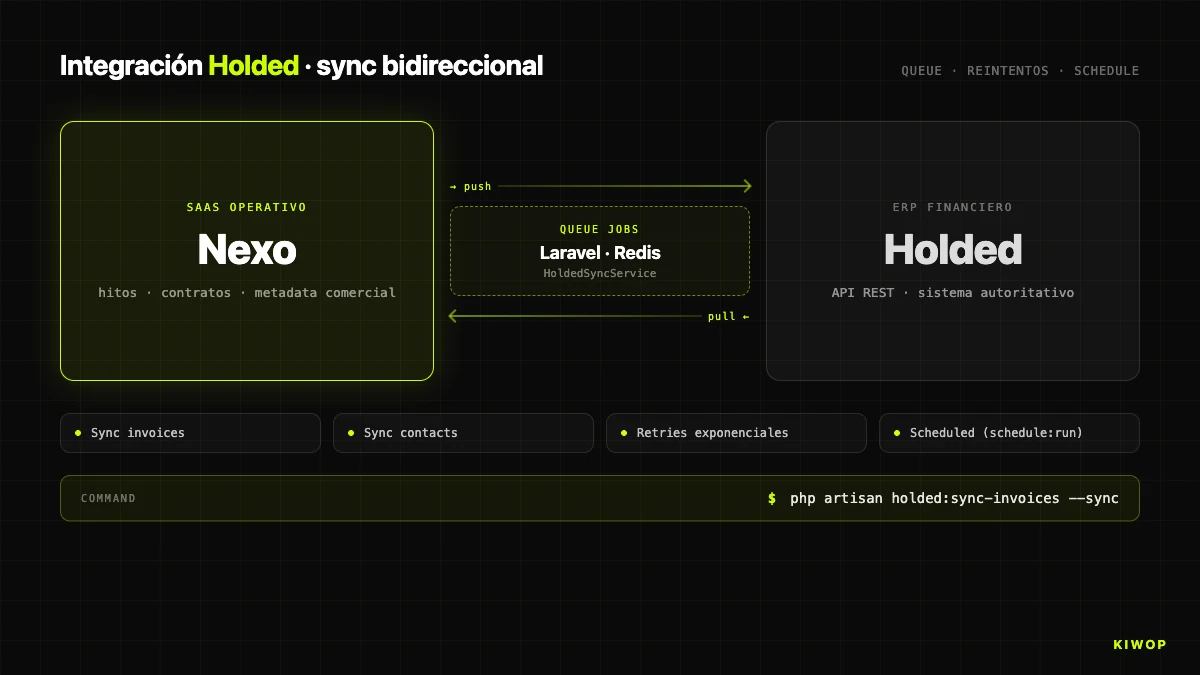Click the green push arrow

click(x=620, y=185)
